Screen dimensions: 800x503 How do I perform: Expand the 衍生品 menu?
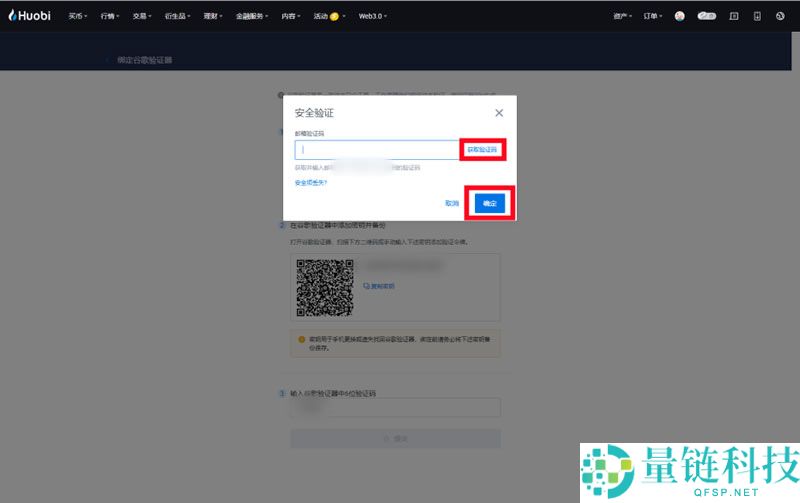click(x=177, y=16)
